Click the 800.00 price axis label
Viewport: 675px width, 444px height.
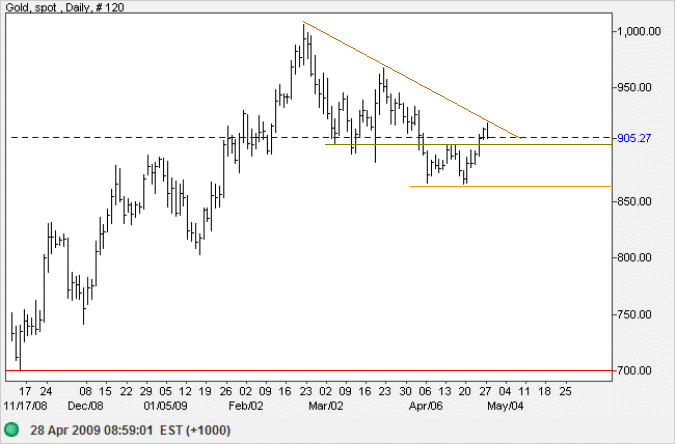tap(634, 258)
